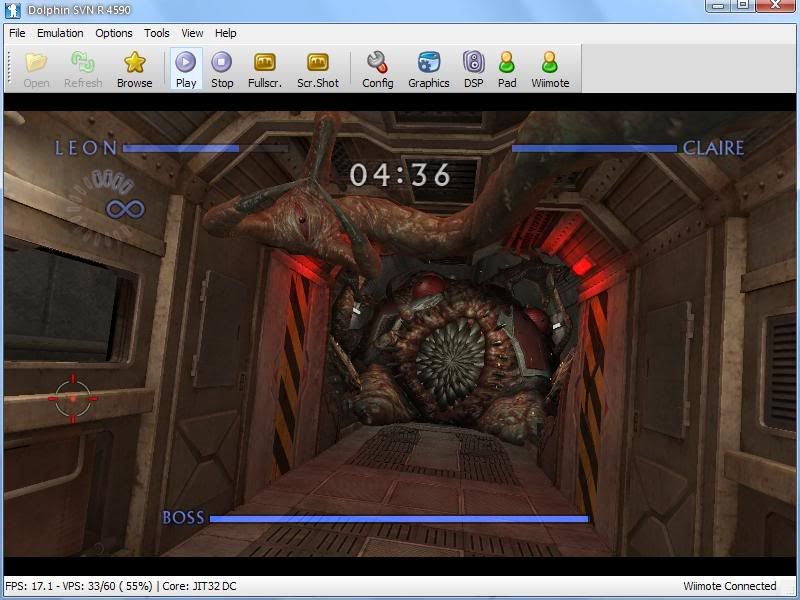Open the Emulation menu
This screenshot has width=800, height=600.
tap(60, 33)
